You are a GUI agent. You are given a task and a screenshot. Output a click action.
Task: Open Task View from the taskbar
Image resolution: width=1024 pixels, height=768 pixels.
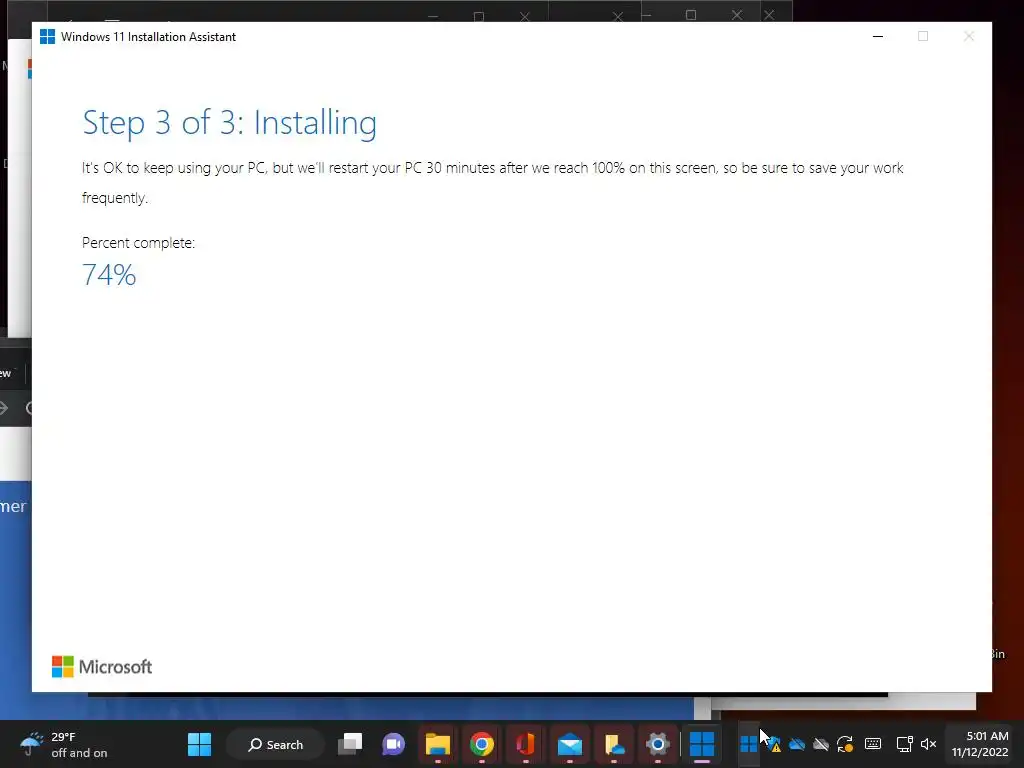tap(350, 744)
